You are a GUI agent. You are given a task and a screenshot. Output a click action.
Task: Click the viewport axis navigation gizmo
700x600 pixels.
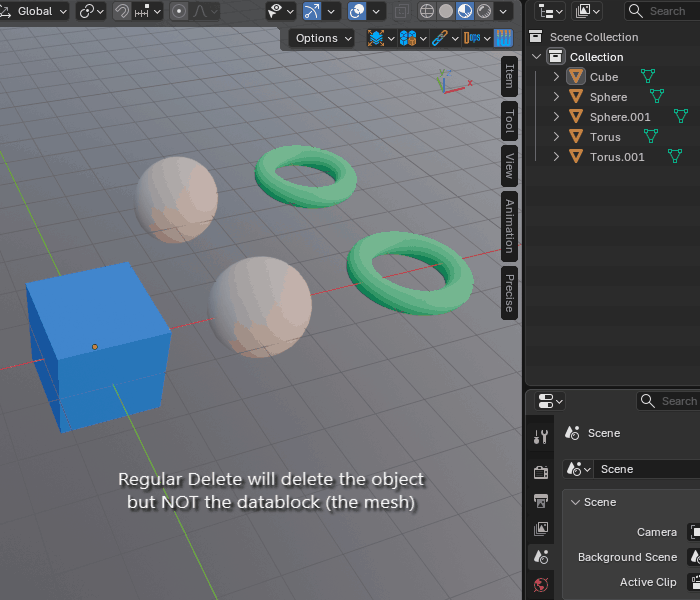tap(453, 81)
